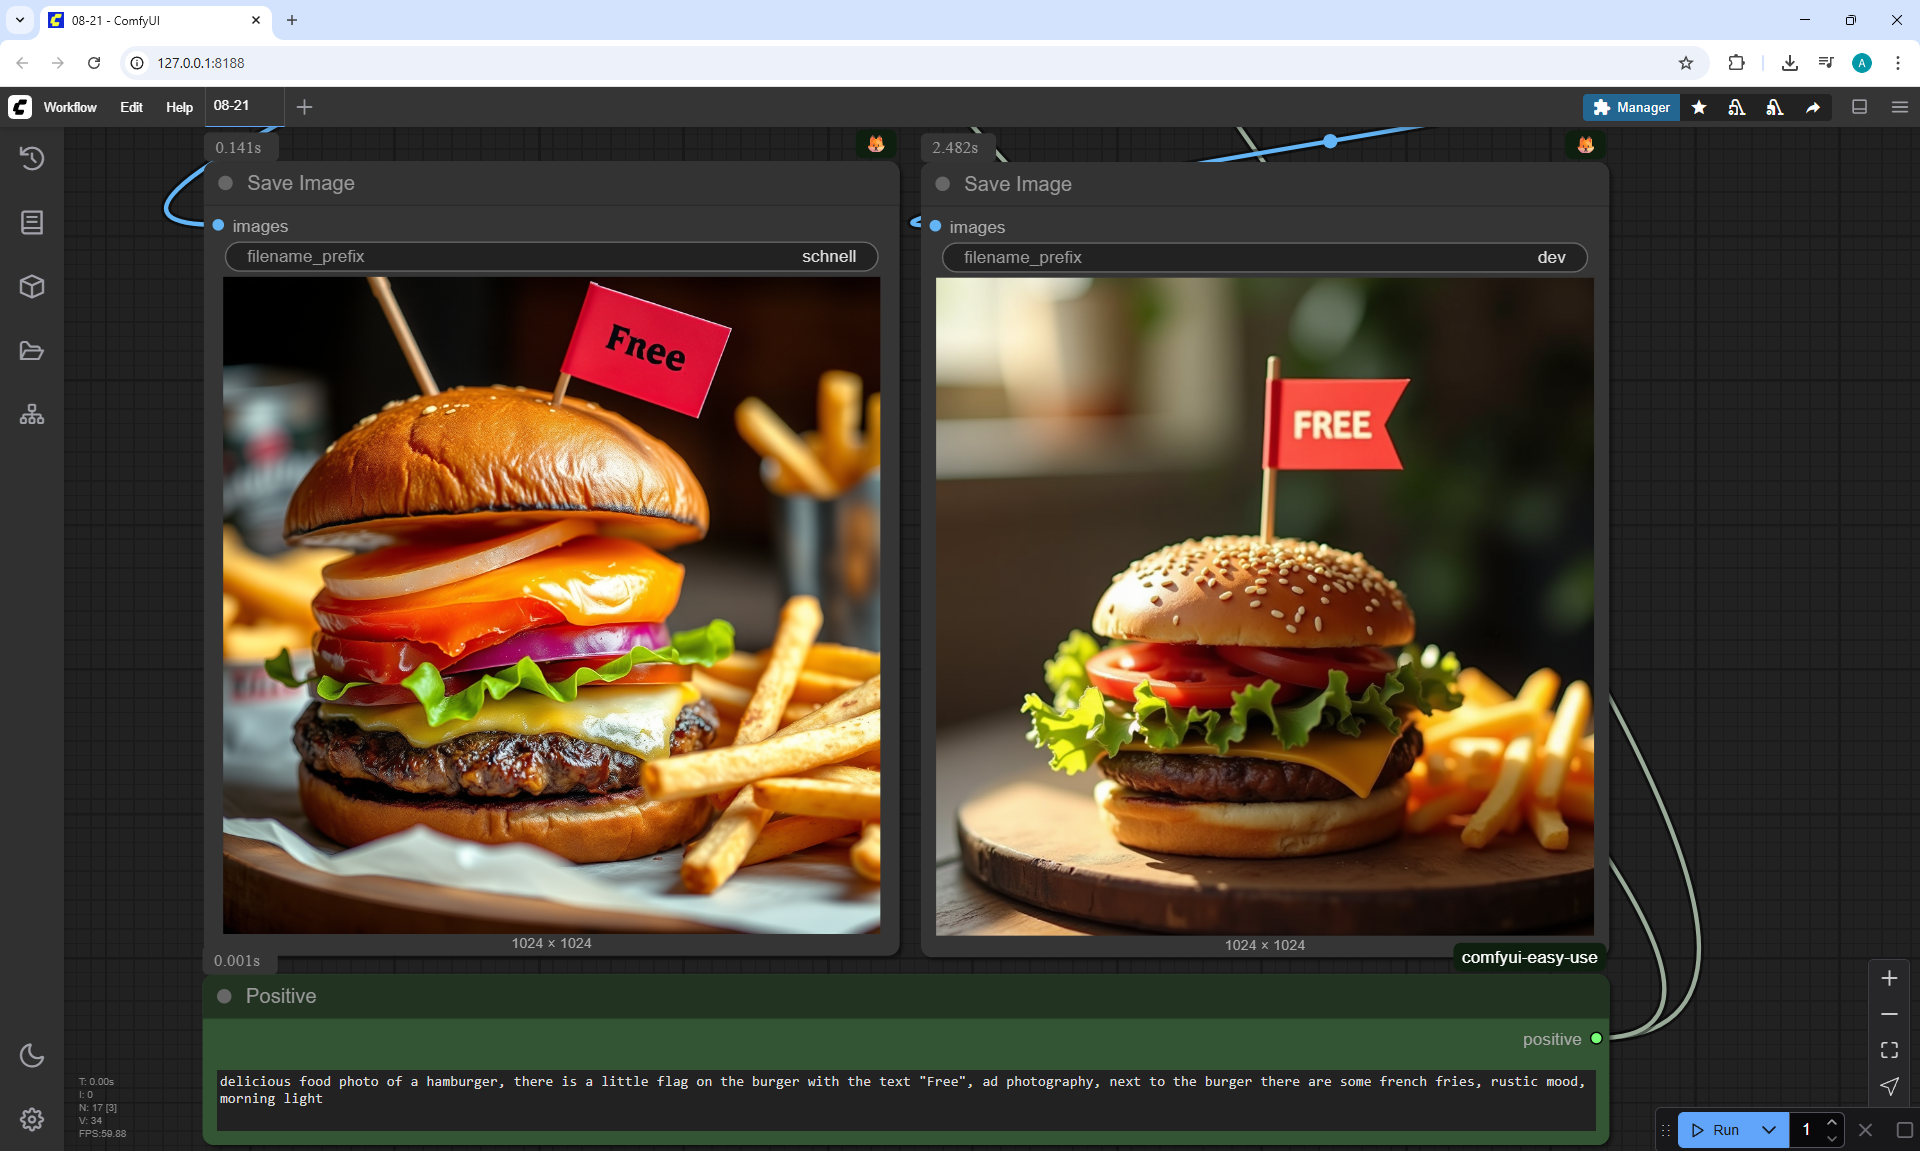The height and width of the screenshot is (1151, 1920).
Task: Toggle dark theme moon icon
Action: click(32, 1055)
